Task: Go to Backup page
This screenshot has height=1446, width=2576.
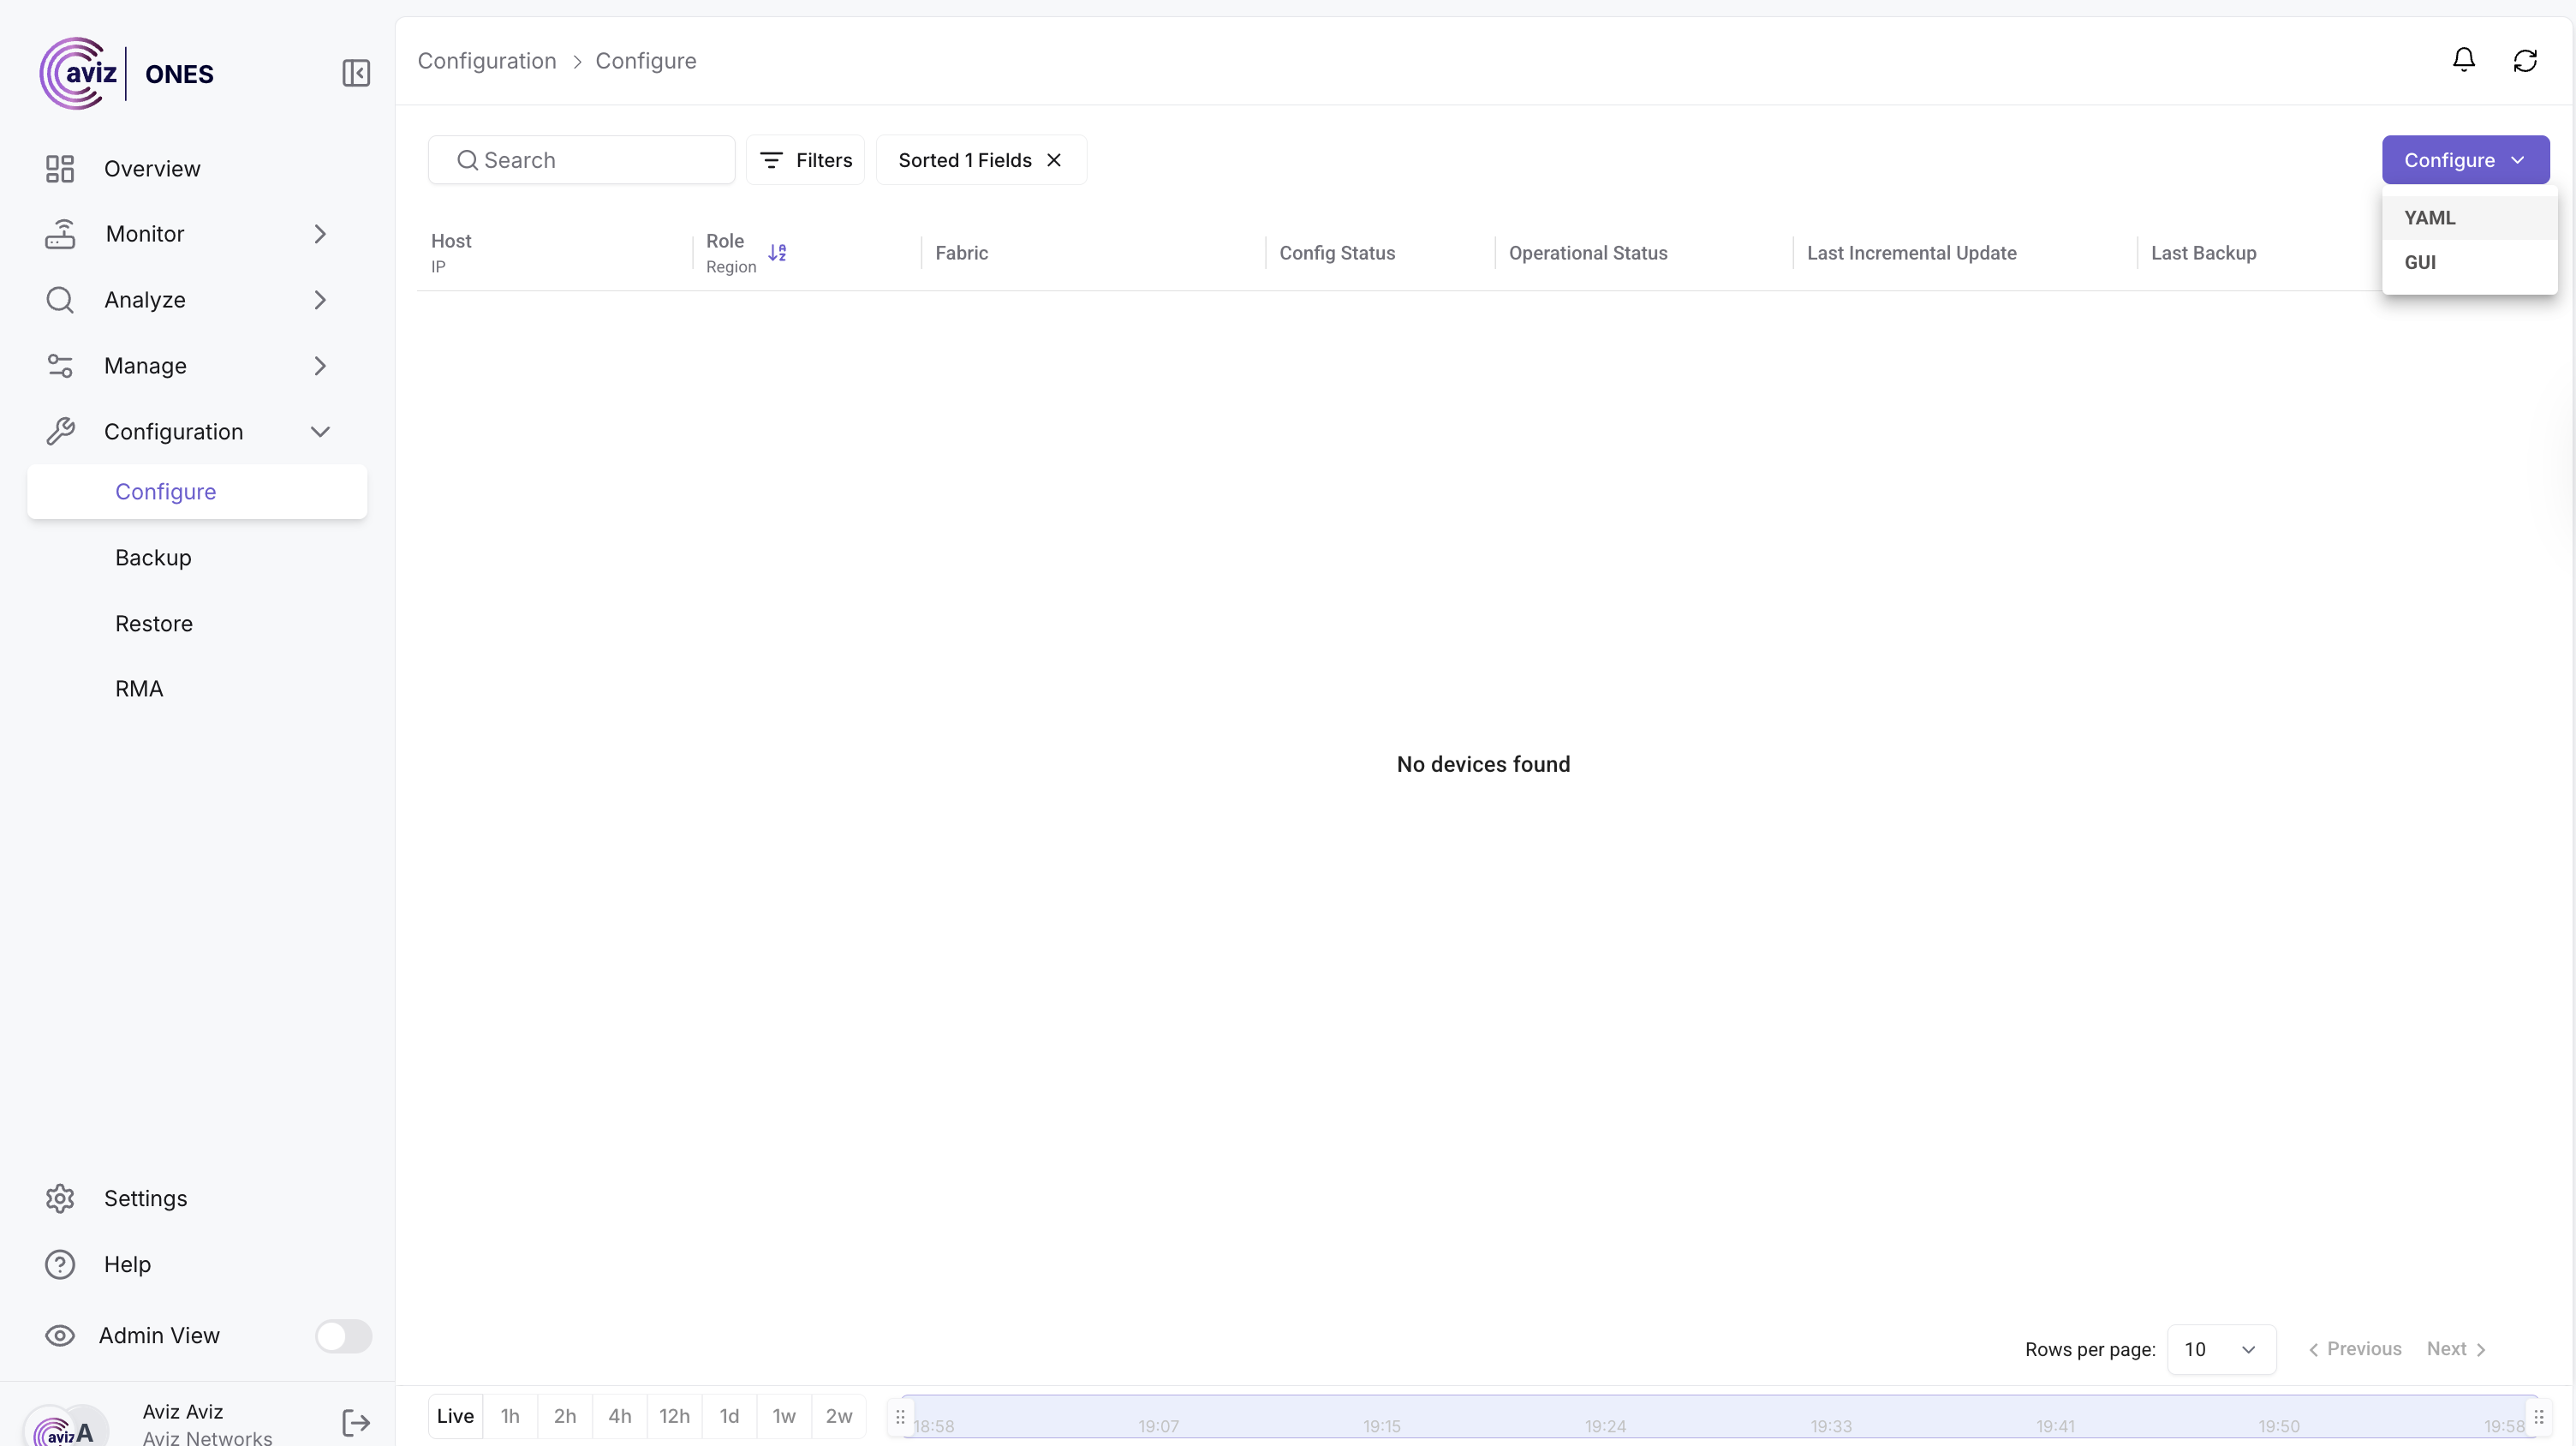Action: pyautogui.click(x=153, y=557)
